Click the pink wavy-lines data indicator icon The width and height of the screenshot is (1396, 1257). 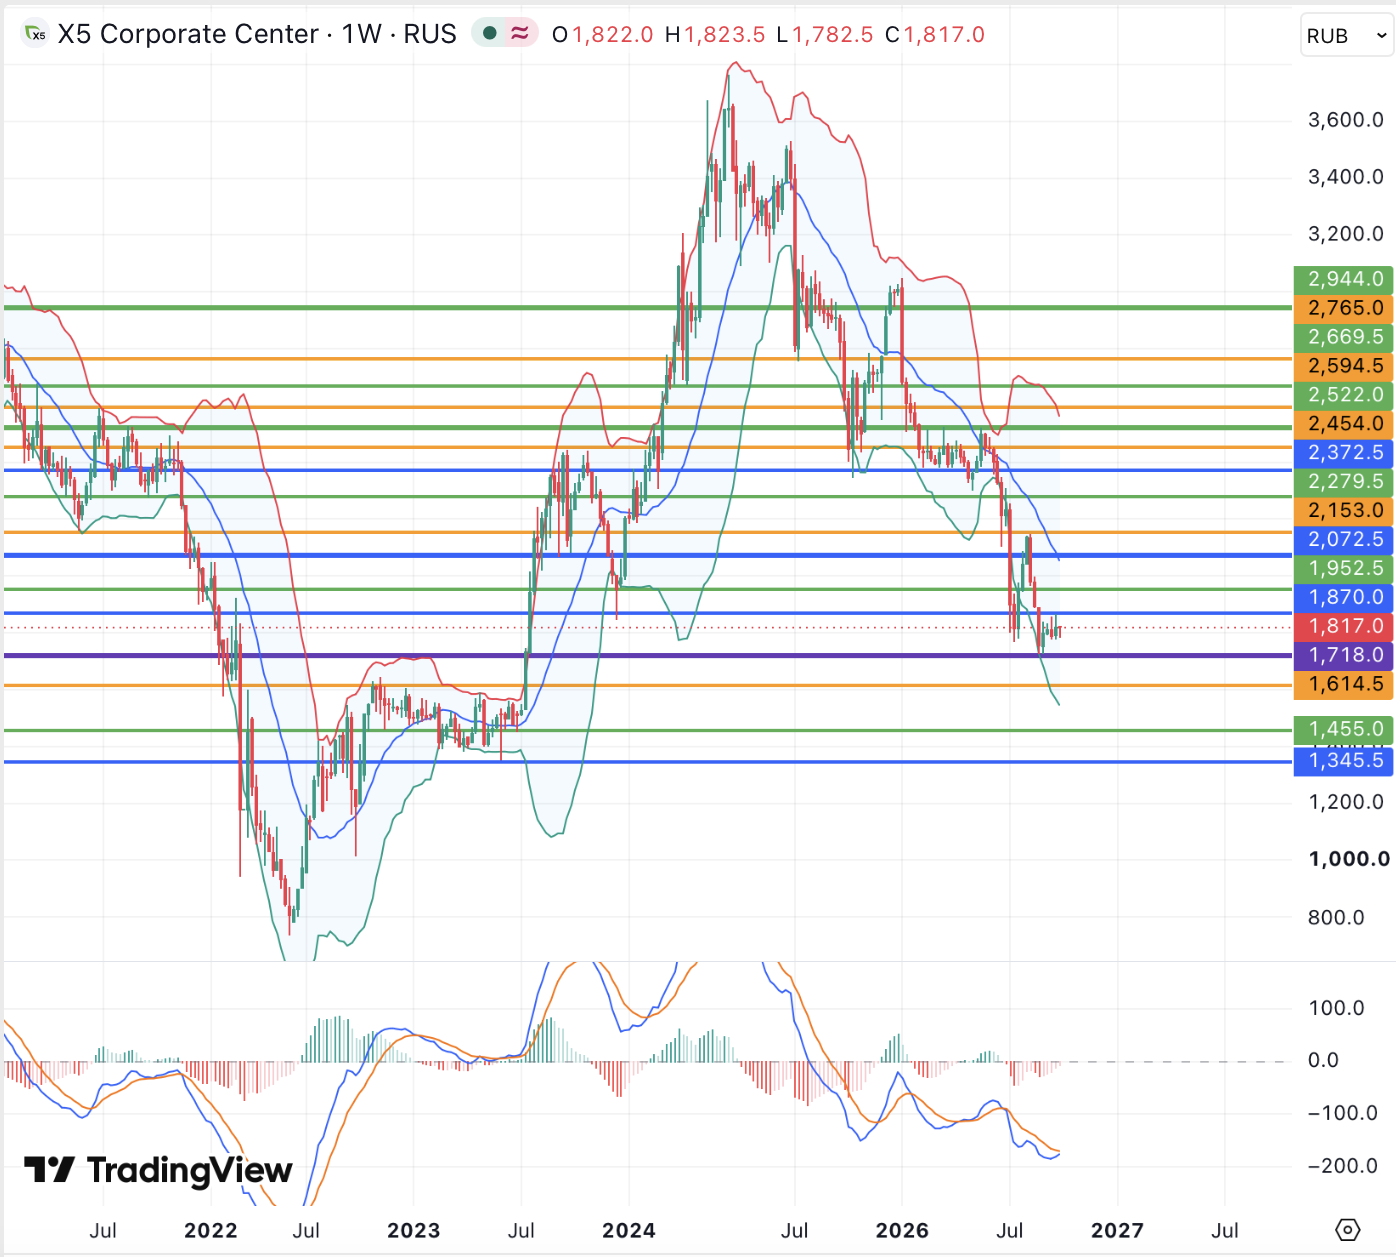[x=520, y=33]
